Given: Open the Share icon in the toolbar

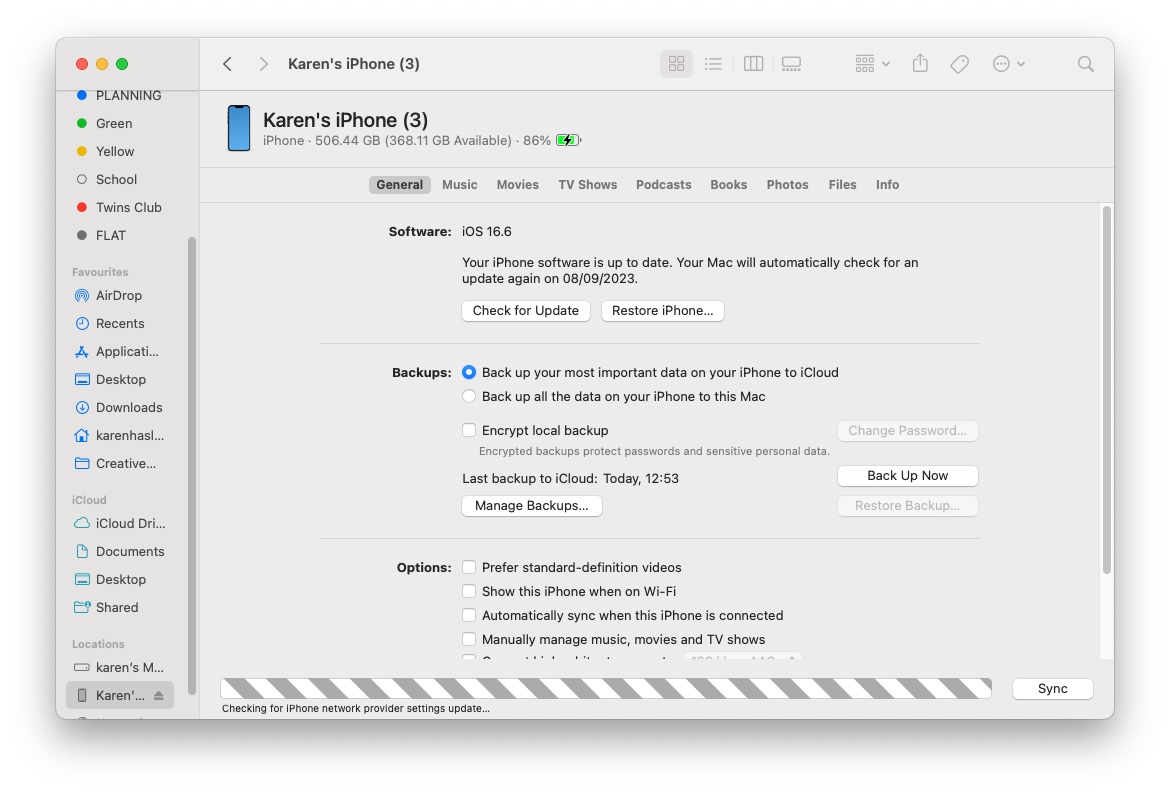Looking at the screenshot, I should tap(919, 63).
